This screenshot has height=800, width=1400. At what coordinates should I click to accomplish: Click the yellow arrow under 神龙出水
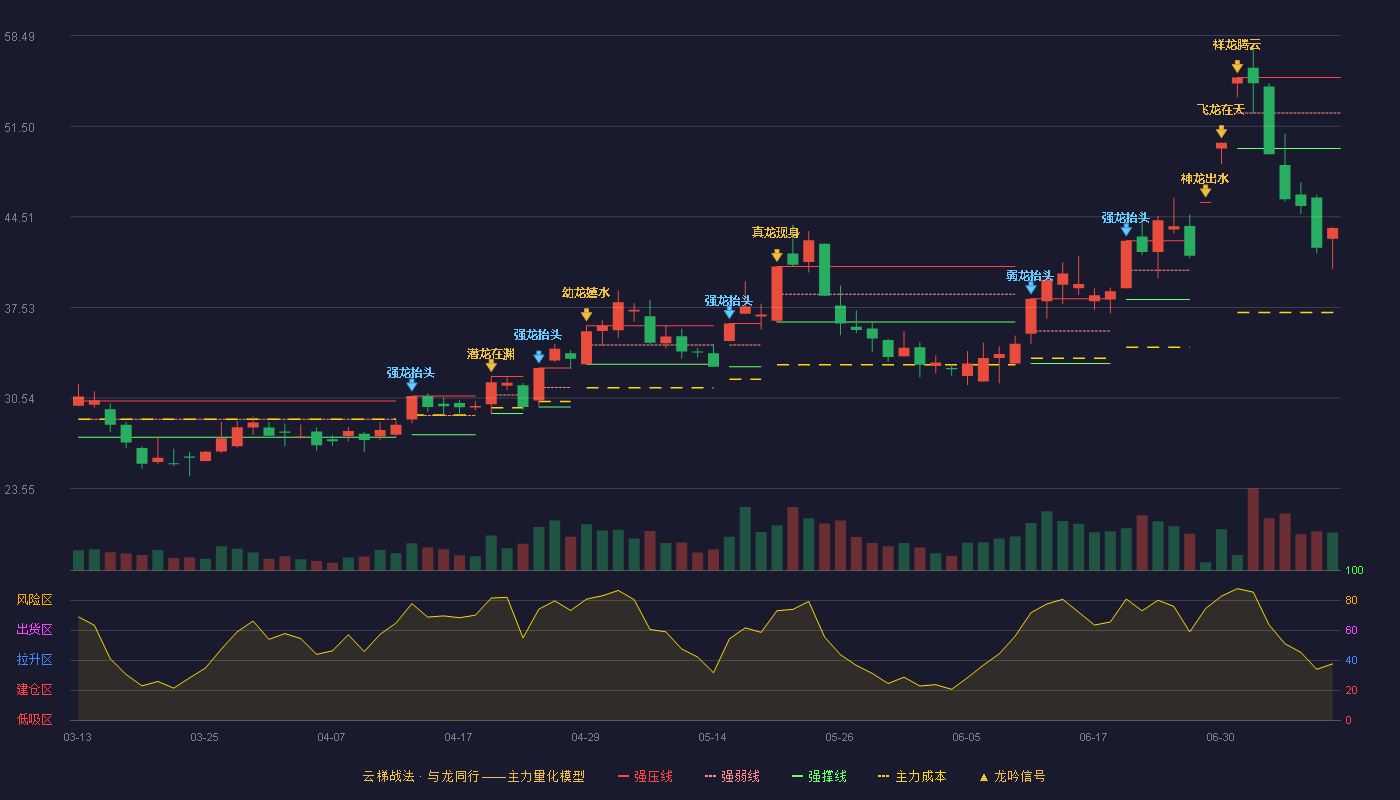click(1205, 191)
